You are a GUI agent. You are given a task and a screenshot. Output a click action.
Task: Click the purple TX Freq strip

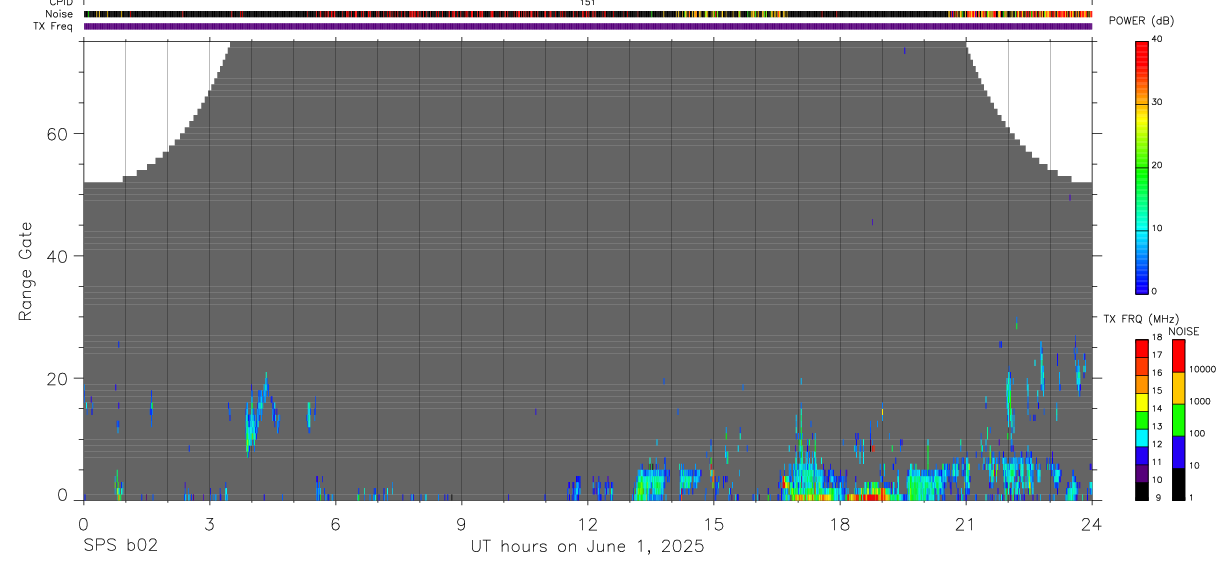(588, 27)
